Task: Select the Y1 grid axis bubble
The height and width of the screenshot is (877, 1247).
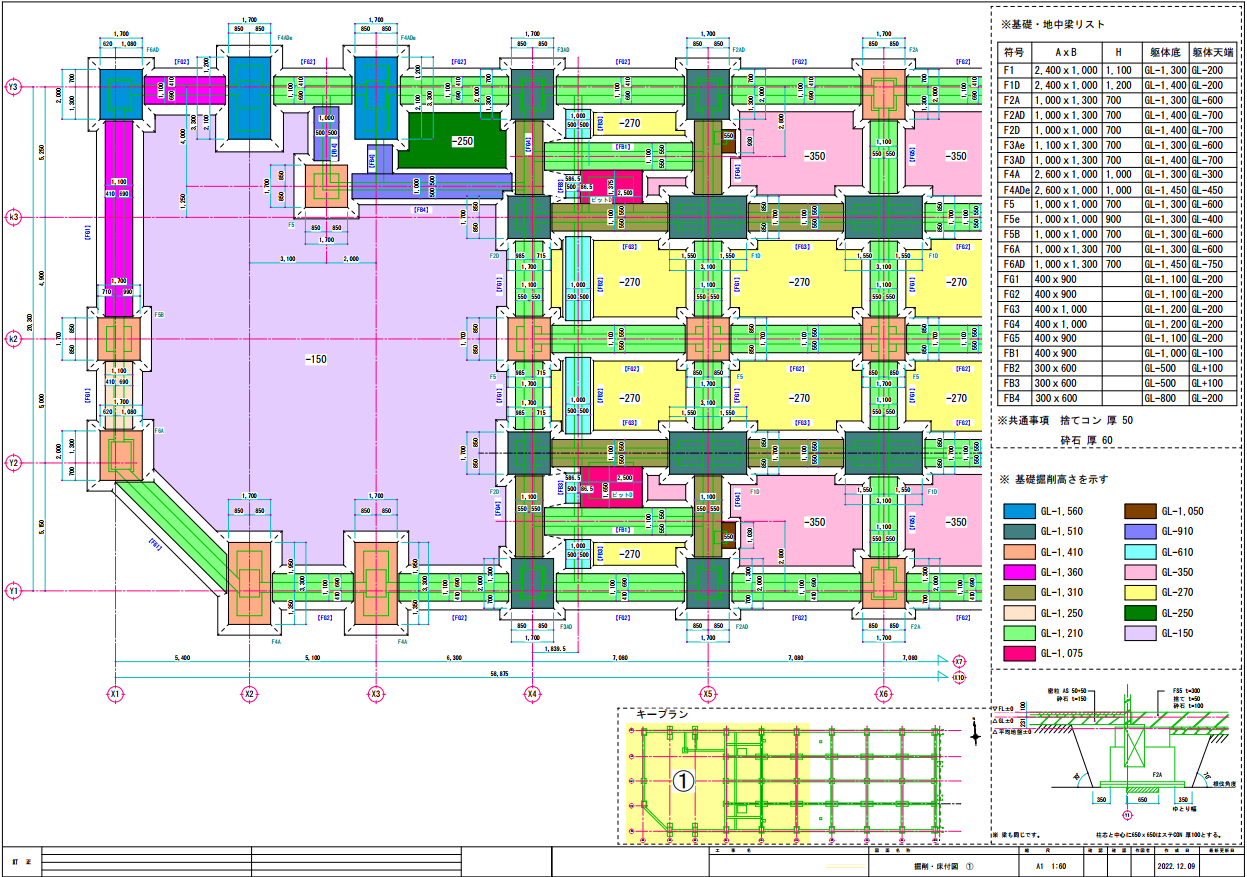Action: (13, 591)
